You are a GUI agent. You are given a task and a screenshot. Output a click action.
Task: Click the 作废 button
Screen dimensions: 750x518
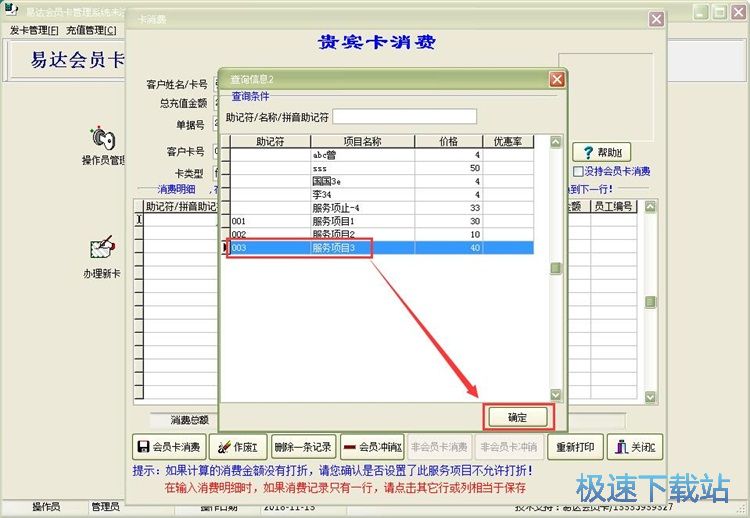pyautogui.click(x=238, y=447)
